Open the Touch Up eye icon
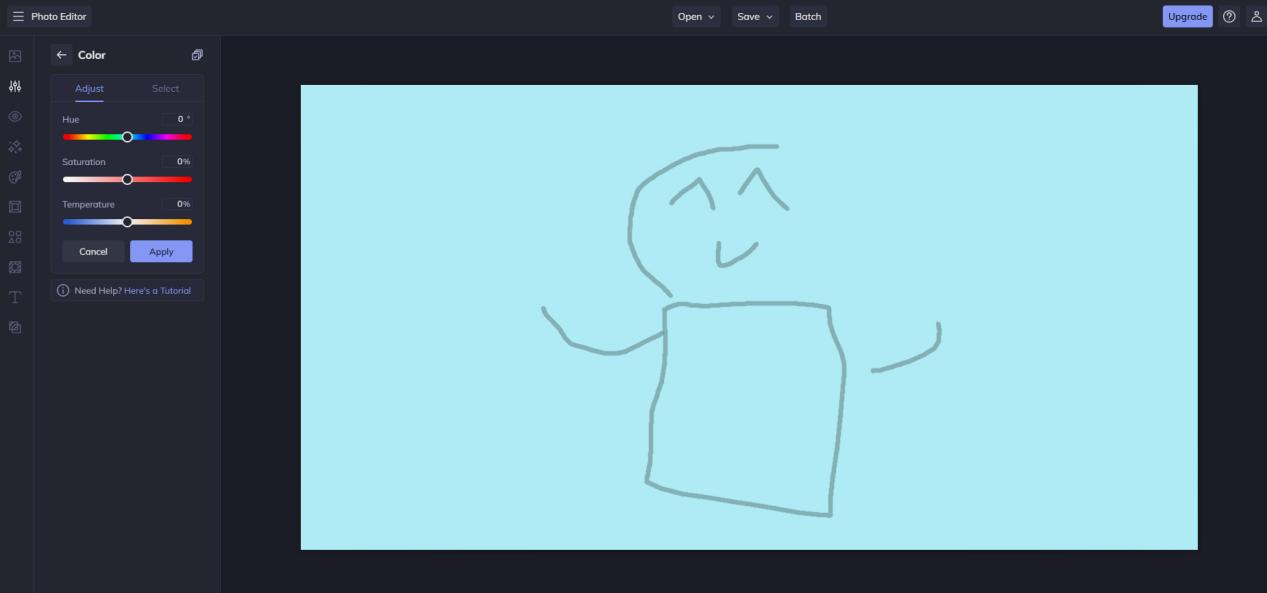Screen dimensions: 1267x593 15,116
